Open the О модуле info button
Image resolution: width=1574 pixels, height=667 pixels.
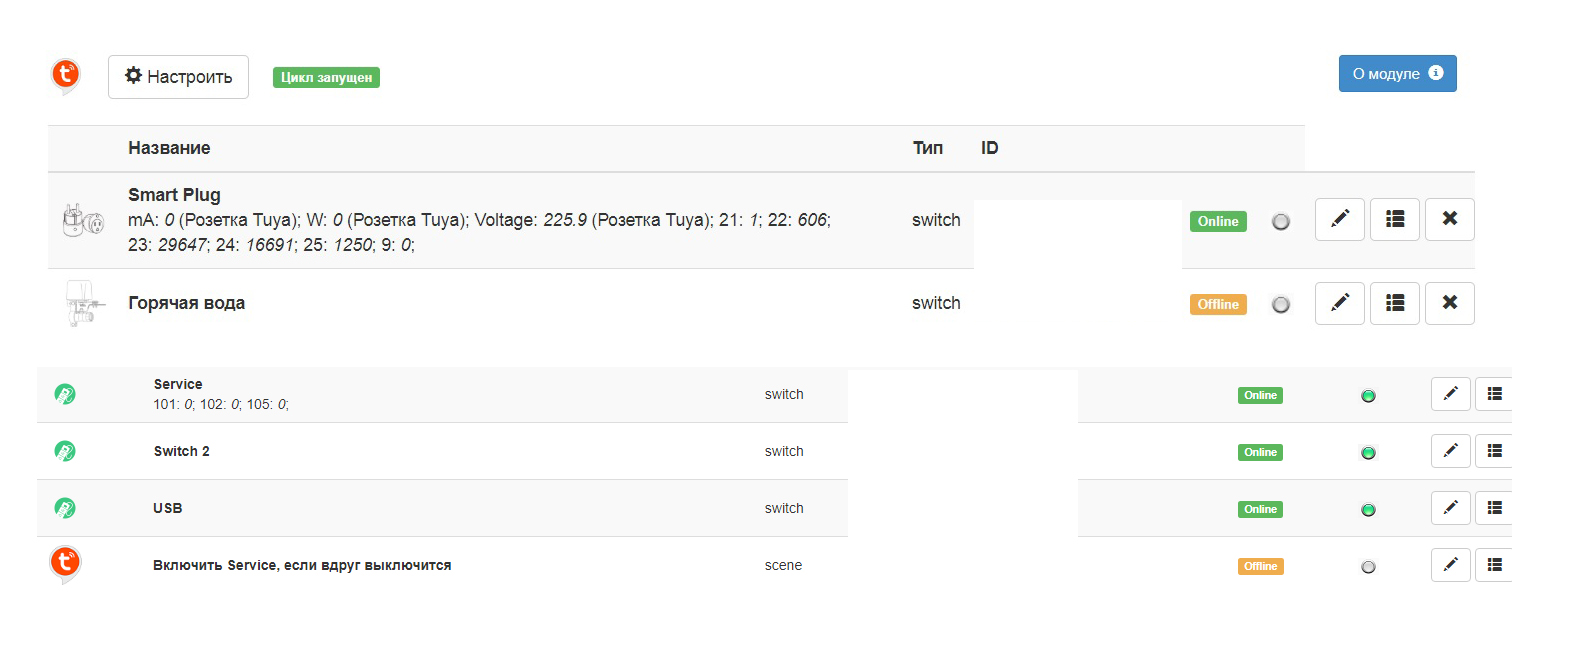coord(1397,74)
